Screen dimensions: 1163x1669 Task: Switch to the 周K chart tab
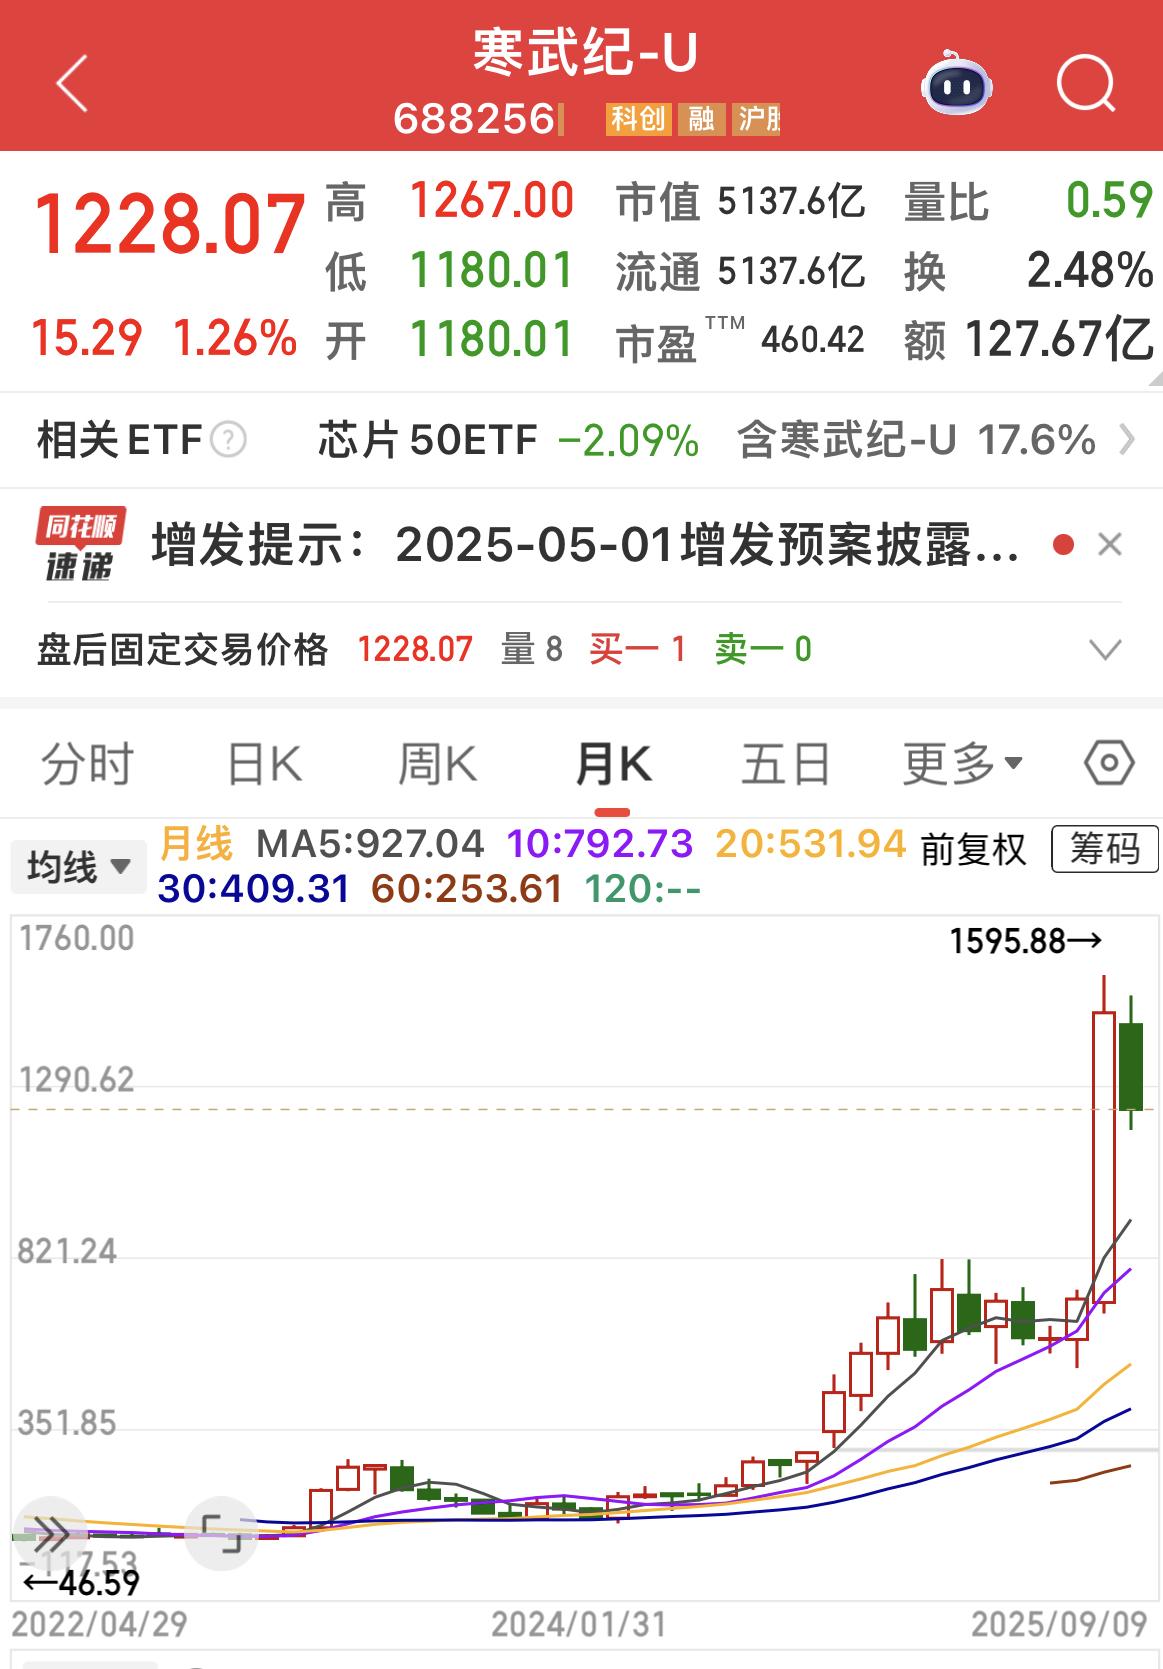tap(438, 765)
